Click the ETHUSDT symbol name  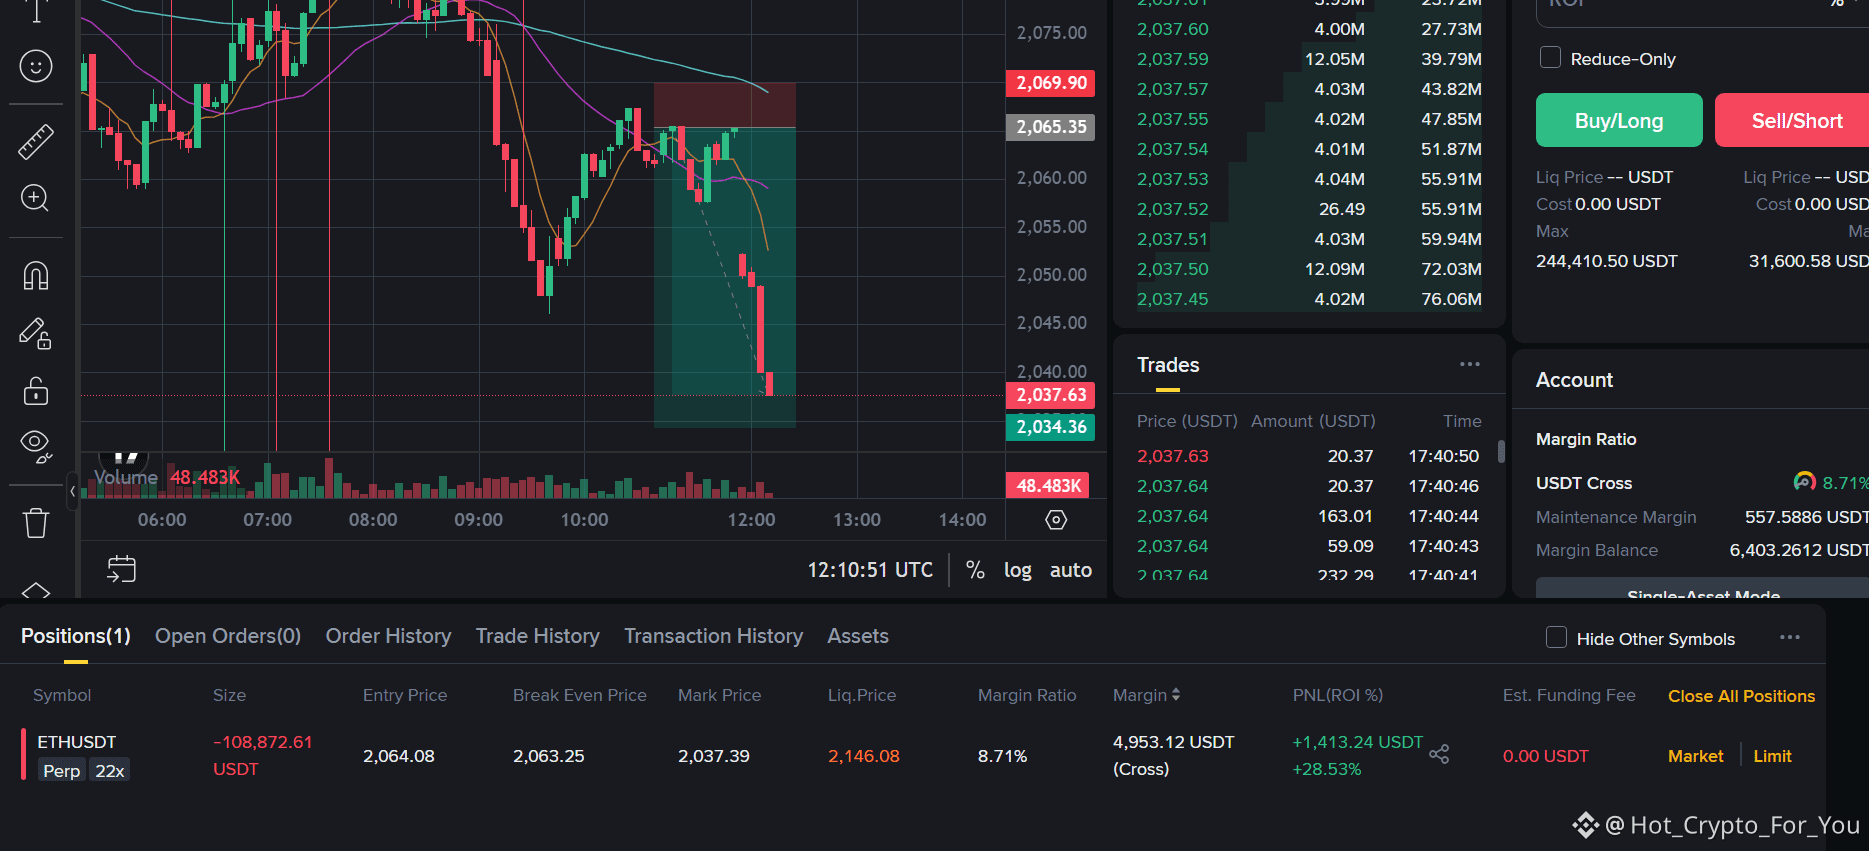coord(77,742)
